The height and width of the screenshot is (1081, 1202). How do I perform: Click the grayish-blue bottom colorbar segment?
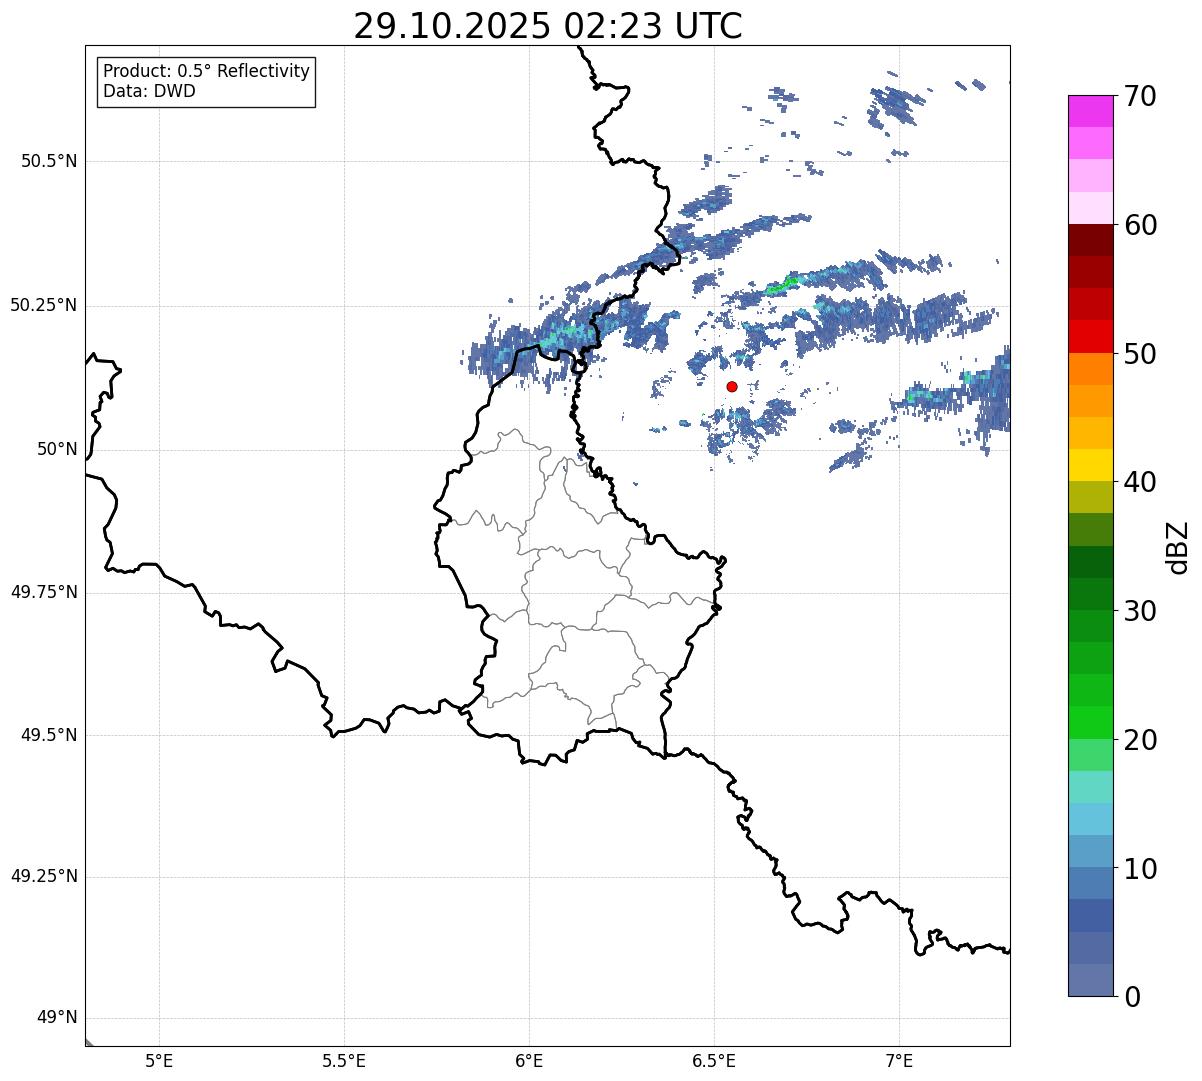pos(1090,980)
